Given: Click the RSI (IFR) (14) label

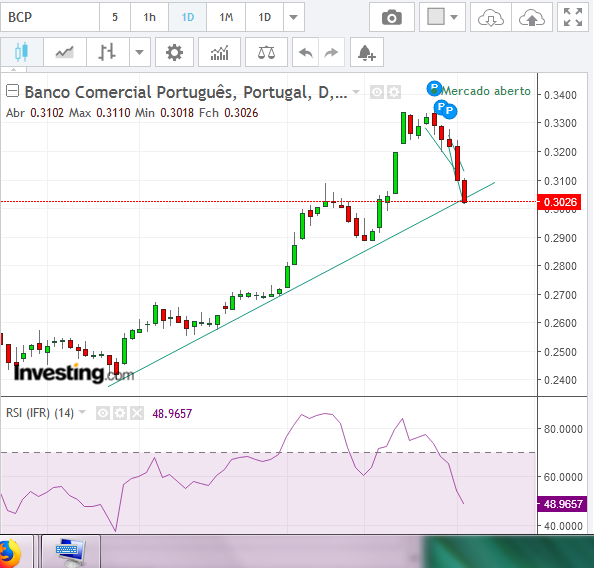Looking at the screenshot, I should [x=40, y=413].
